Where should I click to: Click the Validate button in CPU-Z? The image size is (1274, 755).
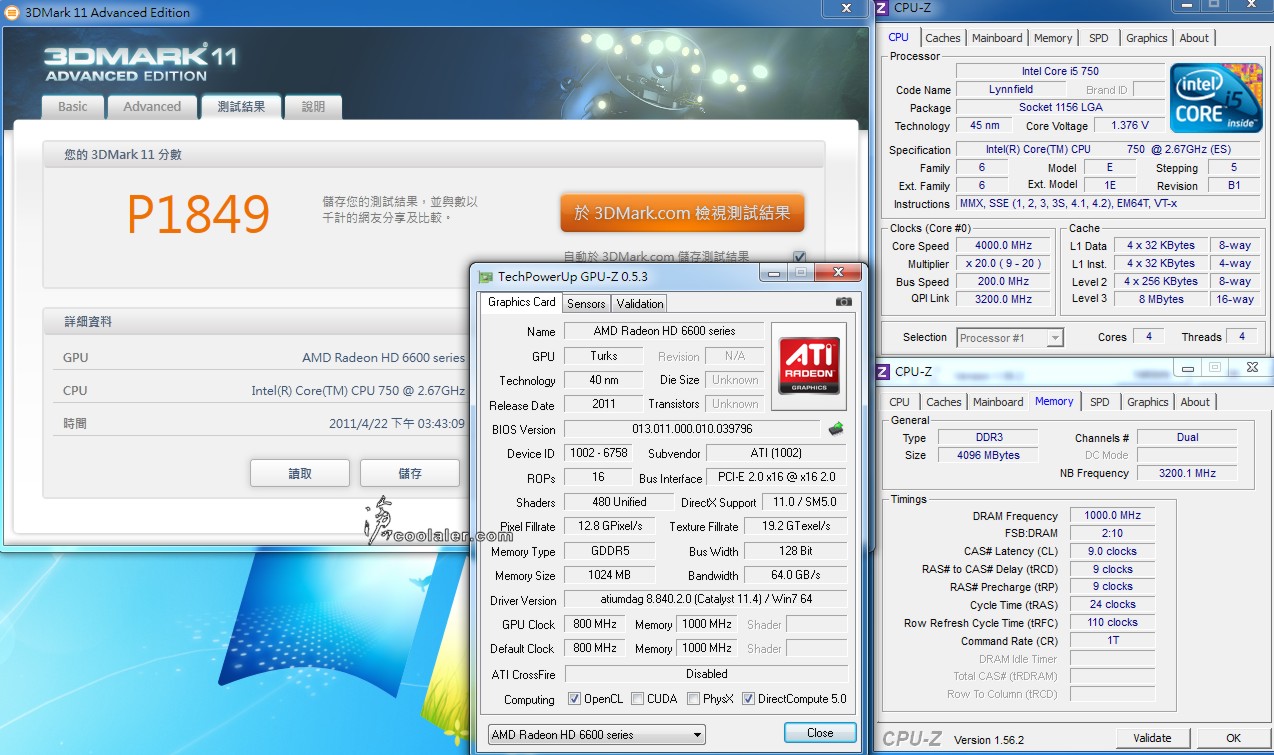1152,738
